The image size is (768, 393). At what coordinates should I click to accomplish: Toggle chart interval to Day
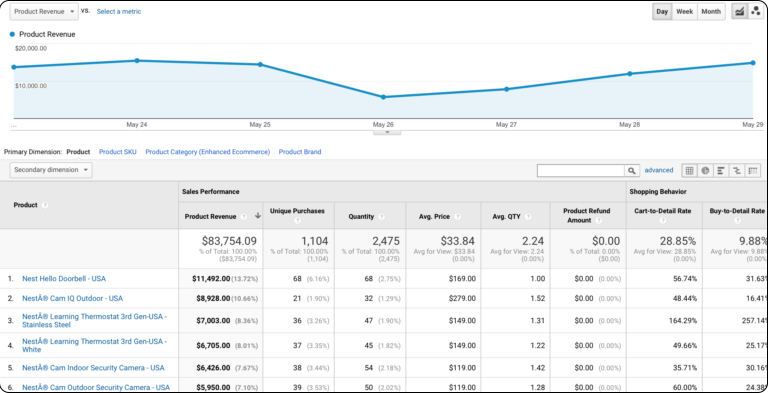(x=662, y=12)
